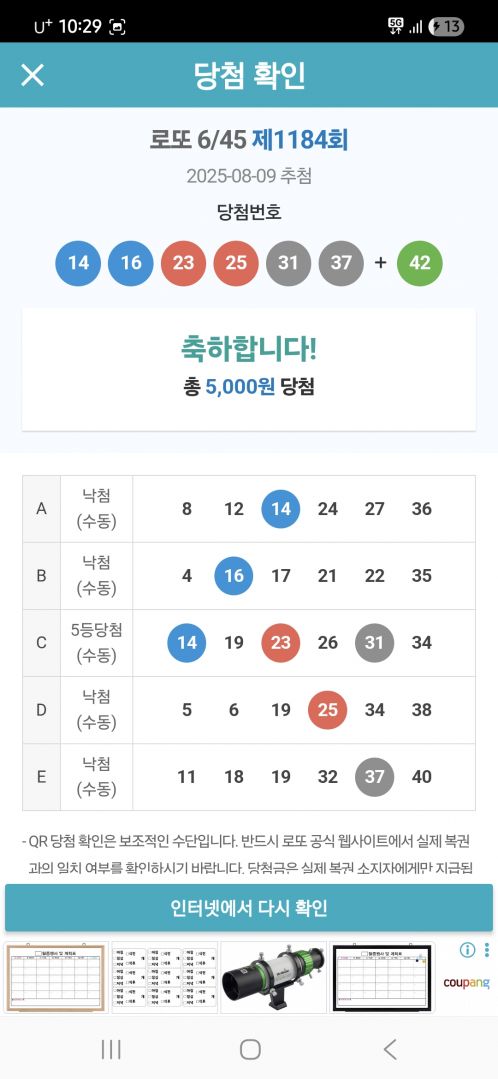Tap the sticker label sheet ad thumbnail
Viewport: 498px width, 1079px height.
[164, 977]
